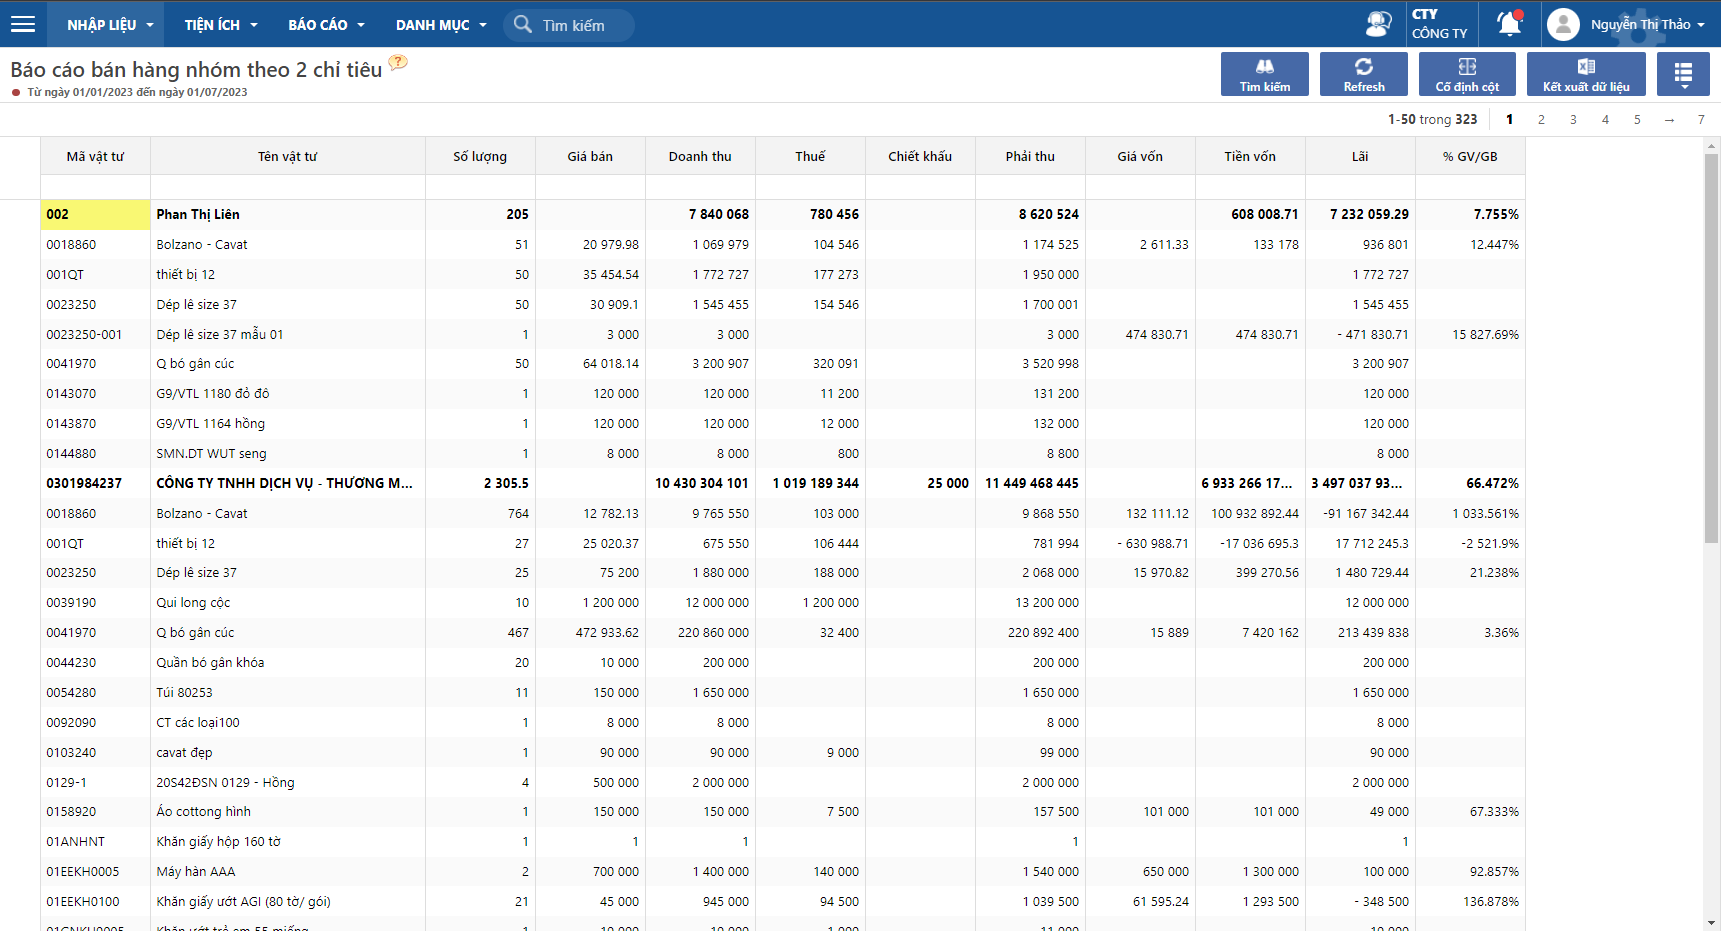
Task: Open the BÁO CÁO menu
Action: click(x=326, y=24)
